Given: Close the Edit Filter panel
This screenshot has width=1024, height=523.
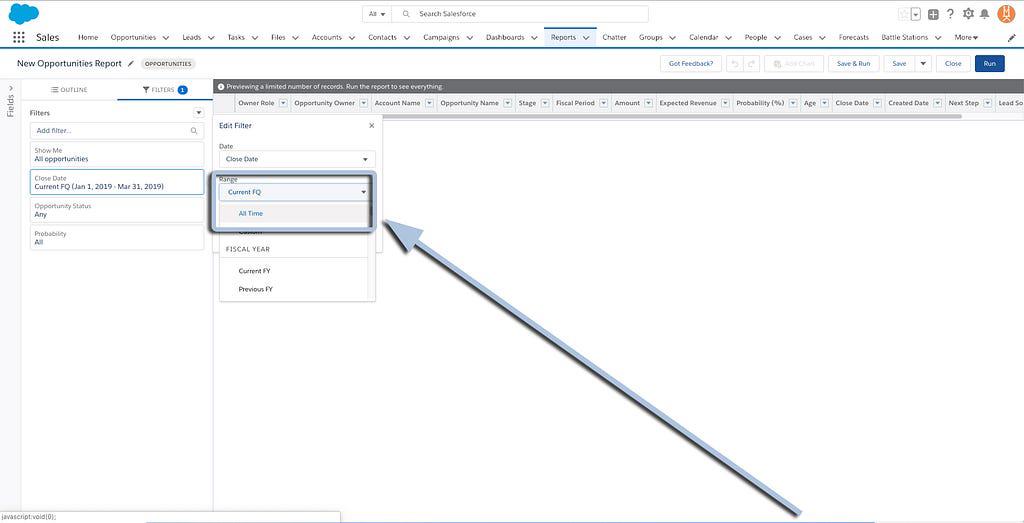Looking at the screenshot, I should [x=371, y=126].
